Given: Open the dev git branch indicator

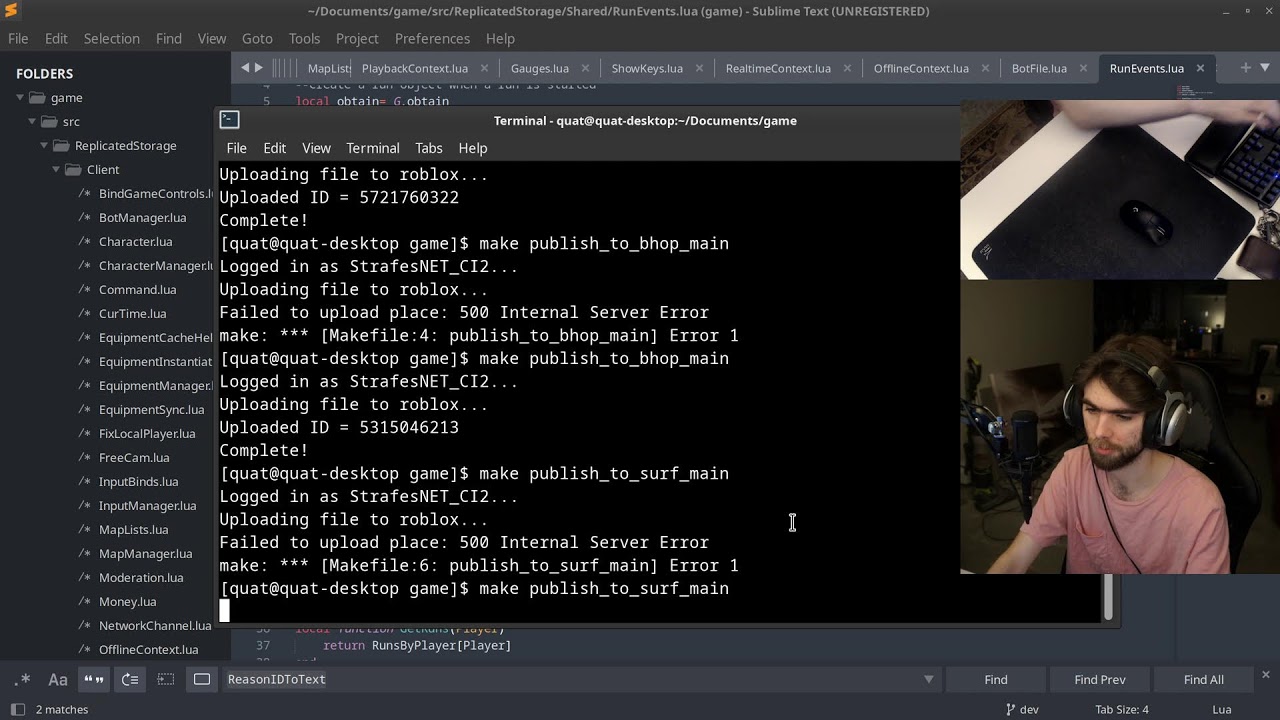Looking at the screenshot, I should click(x=1022, y=709).
